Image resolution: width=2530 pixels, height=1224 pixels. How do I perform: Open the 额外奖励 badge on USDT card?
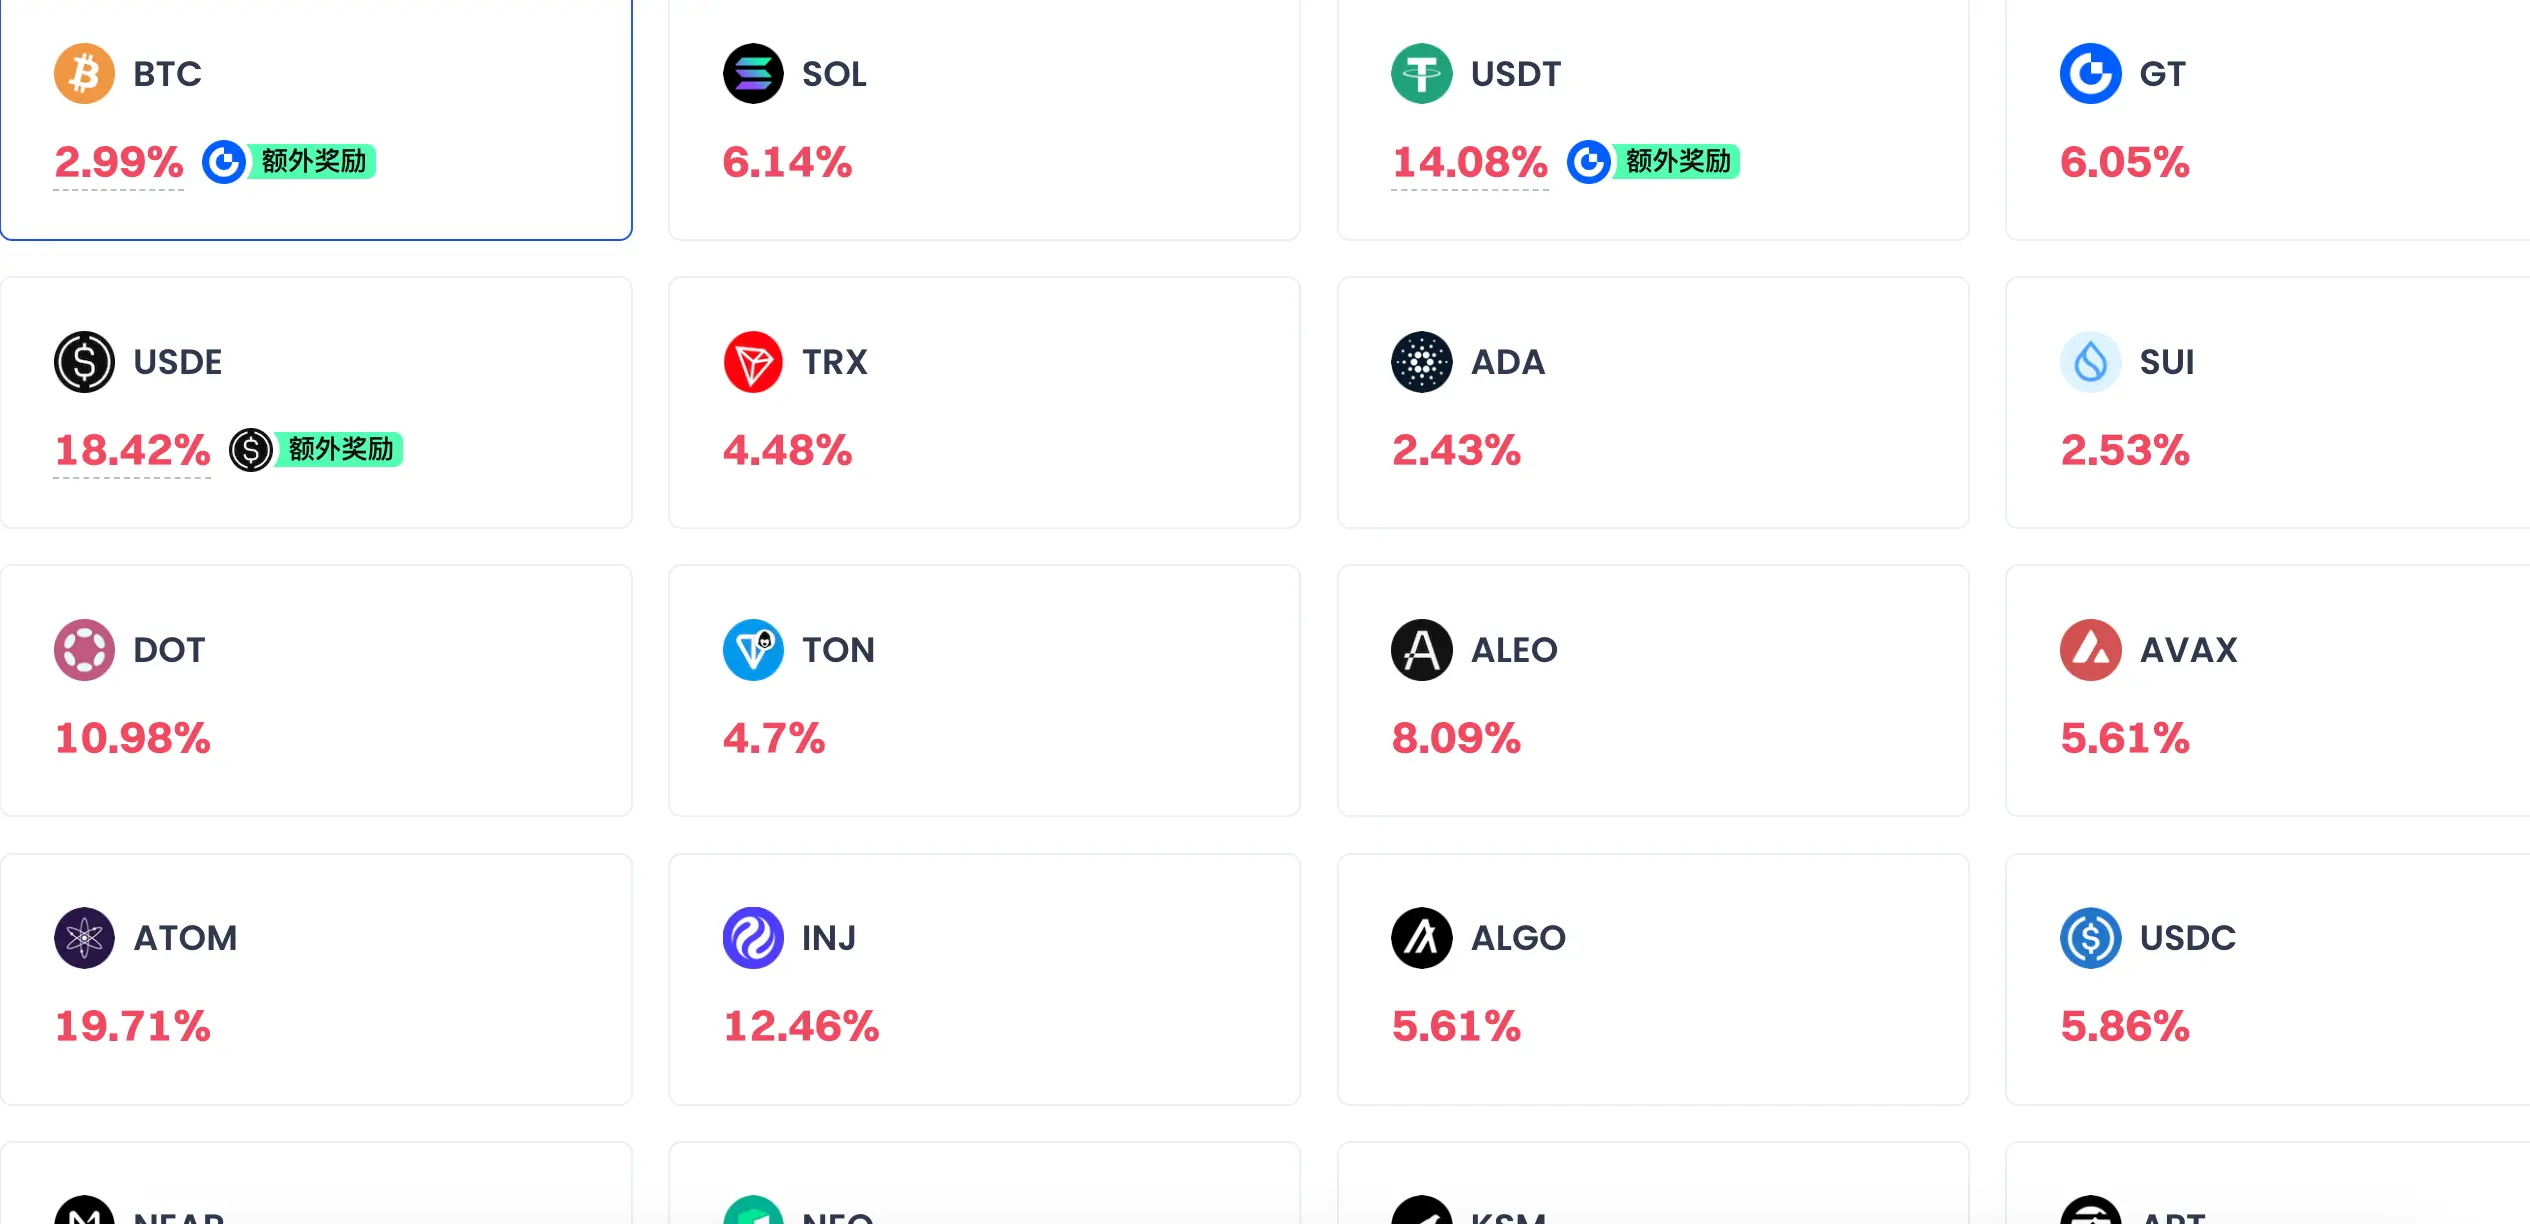tap(1653, 162)
